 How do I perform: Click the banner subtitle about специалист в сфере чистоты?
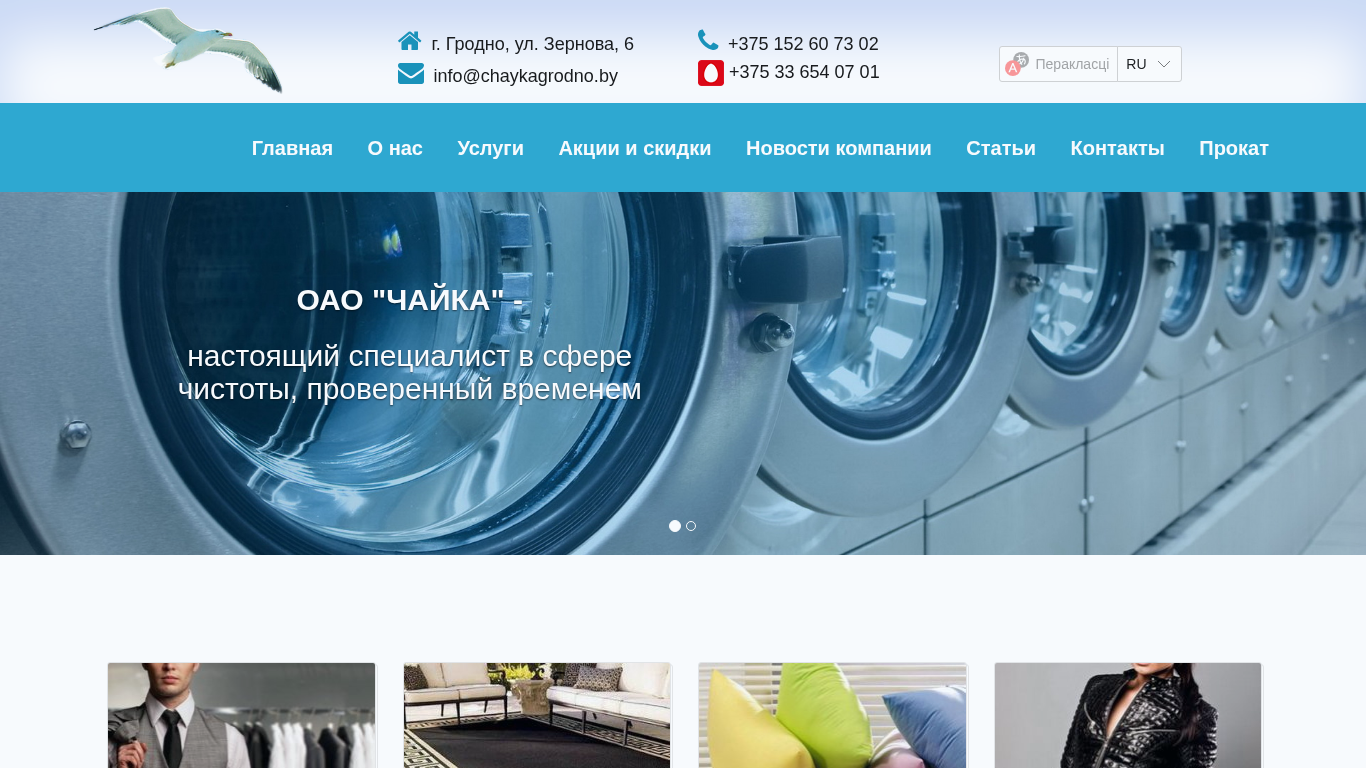click(x=410, y=372)
